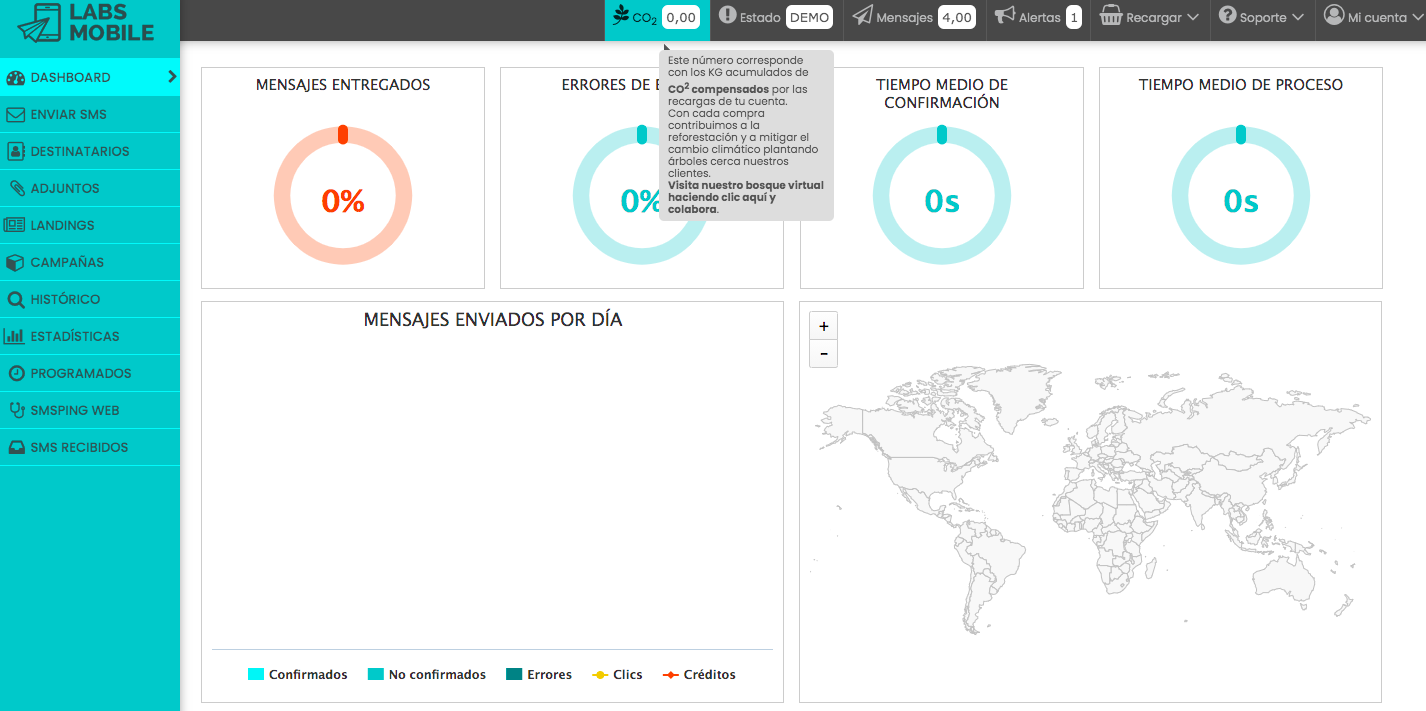The width and height of the screenshot is (1426, 711).
Task: Click the bar chart icon for Estadísticas
Action: point(15,337)
